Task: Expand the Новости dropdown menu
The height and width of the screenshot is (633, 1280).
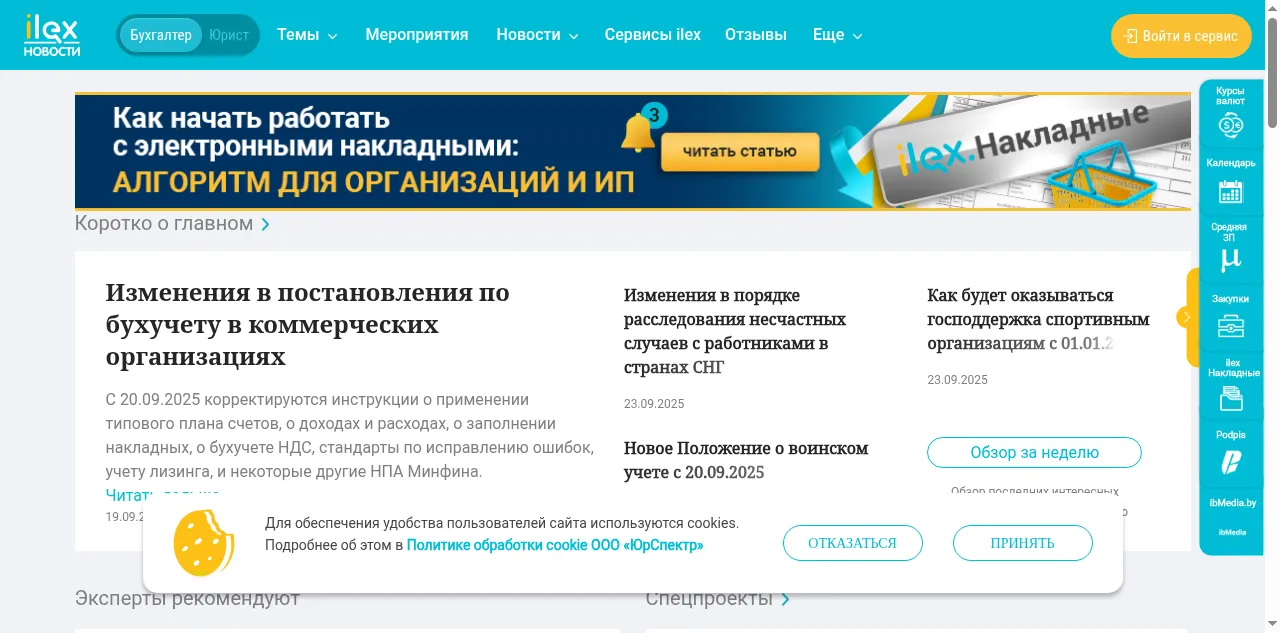Action: 537,35
